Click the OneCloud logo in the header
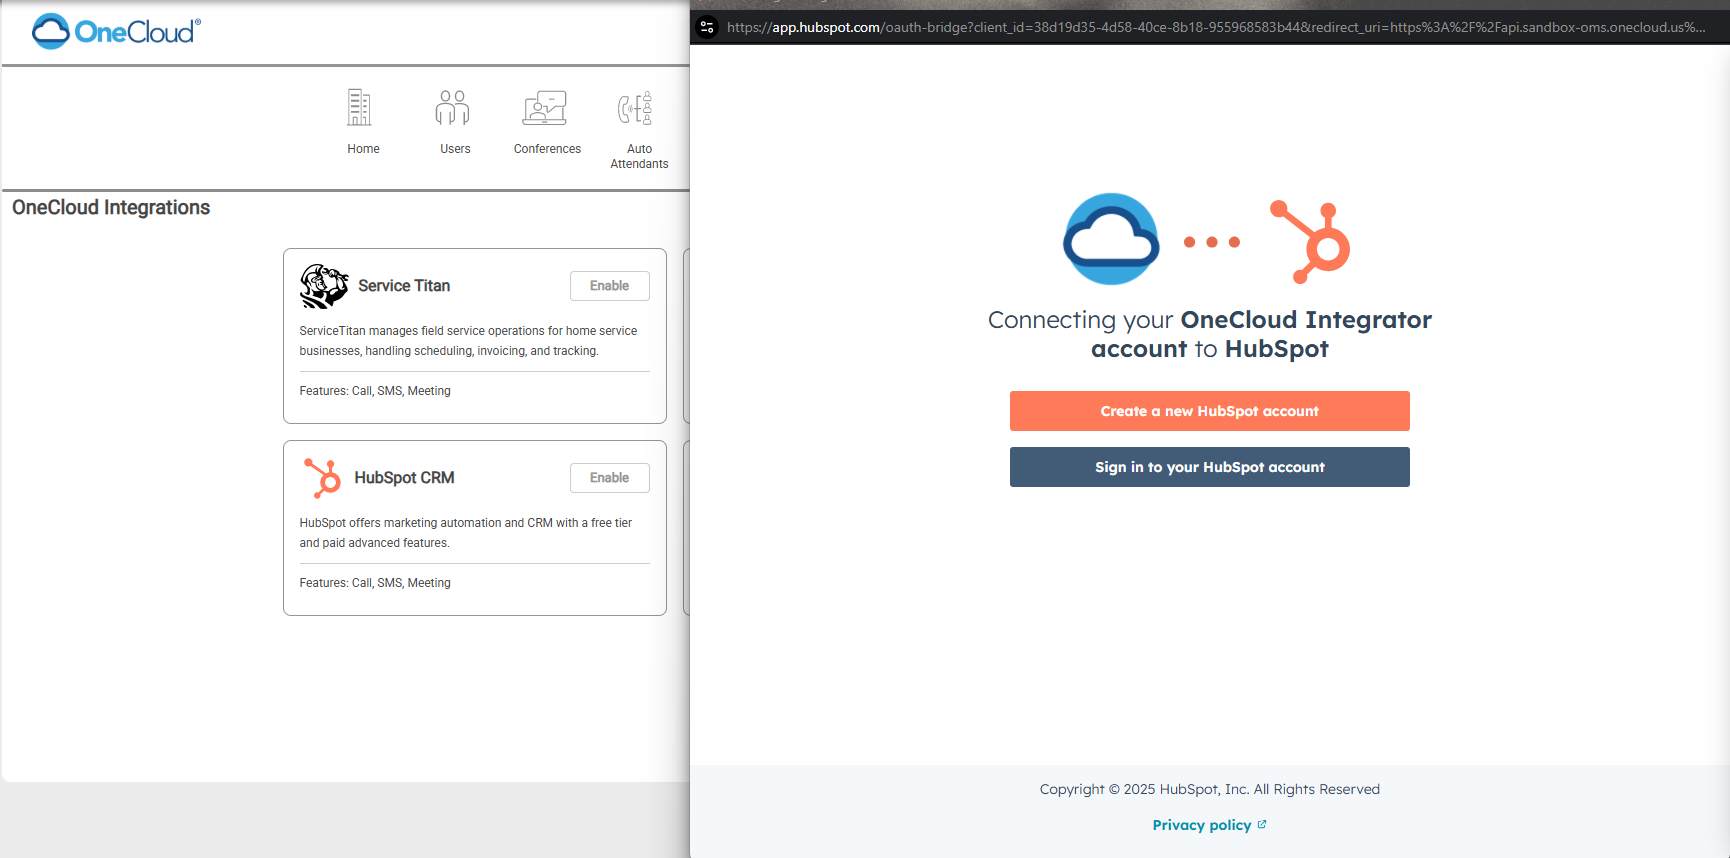 (x=116, y=32)
